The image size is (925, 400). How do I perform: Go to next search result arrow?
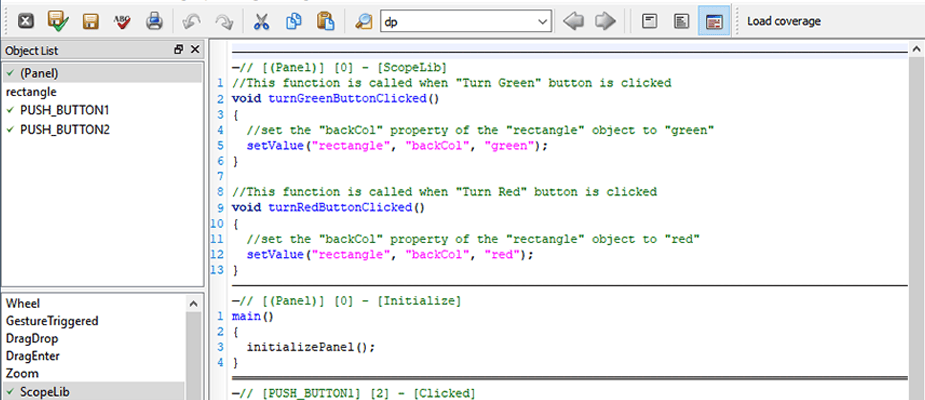point(605,22)
